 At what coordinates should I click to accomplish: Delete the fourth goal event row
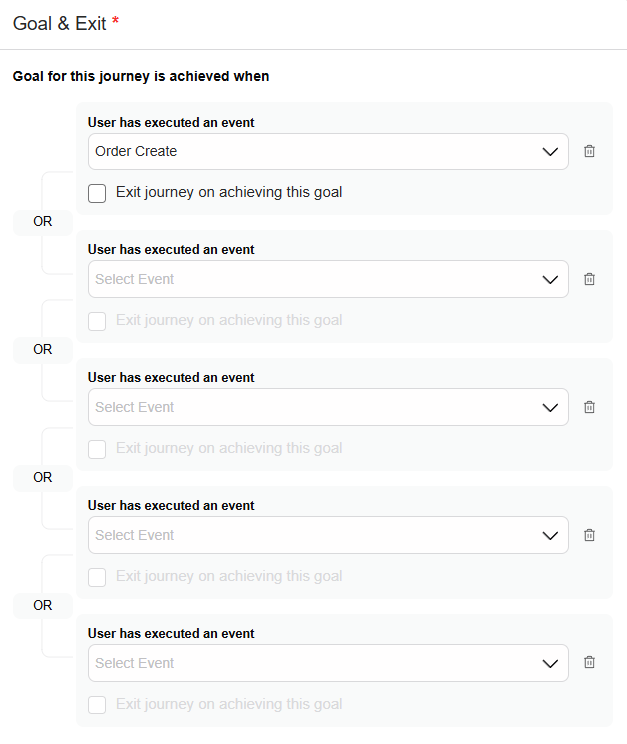point(589,535)
